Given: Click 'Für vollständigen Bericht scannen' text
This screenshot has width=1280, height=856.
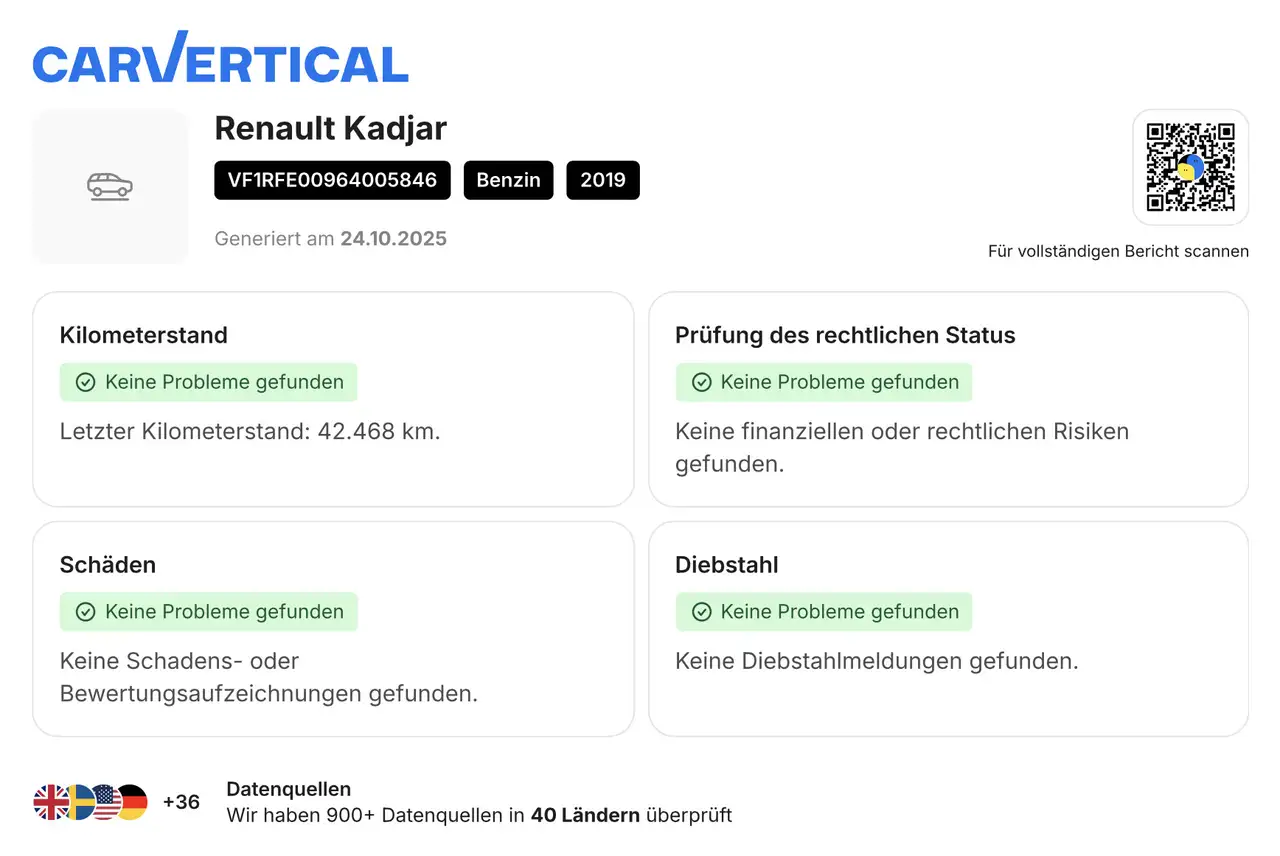Looking at the screenshot, I should (1118, 251).
